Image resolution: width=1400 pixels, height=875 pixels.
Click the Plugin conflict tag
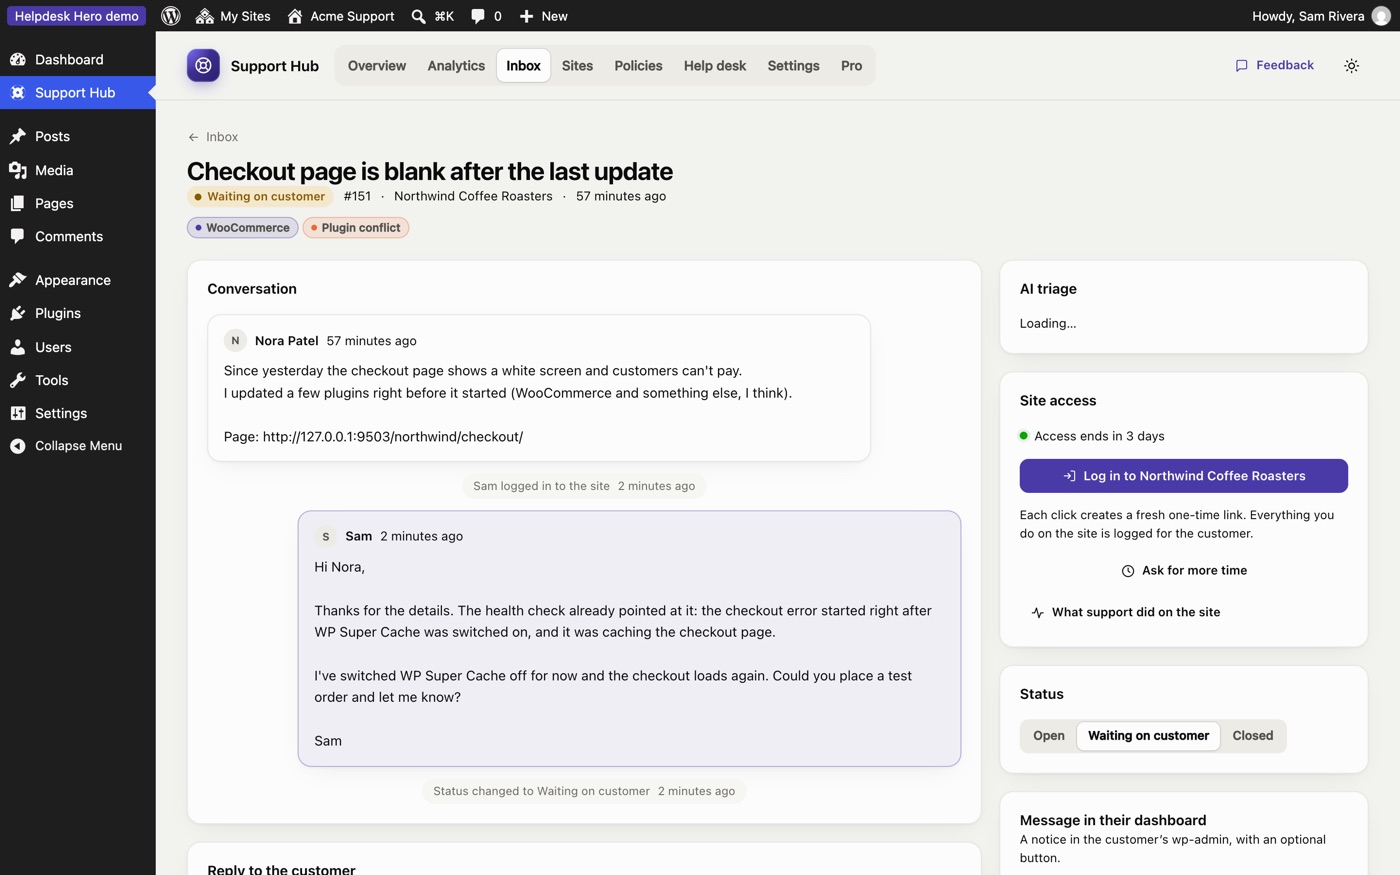(x=355, y=228)
